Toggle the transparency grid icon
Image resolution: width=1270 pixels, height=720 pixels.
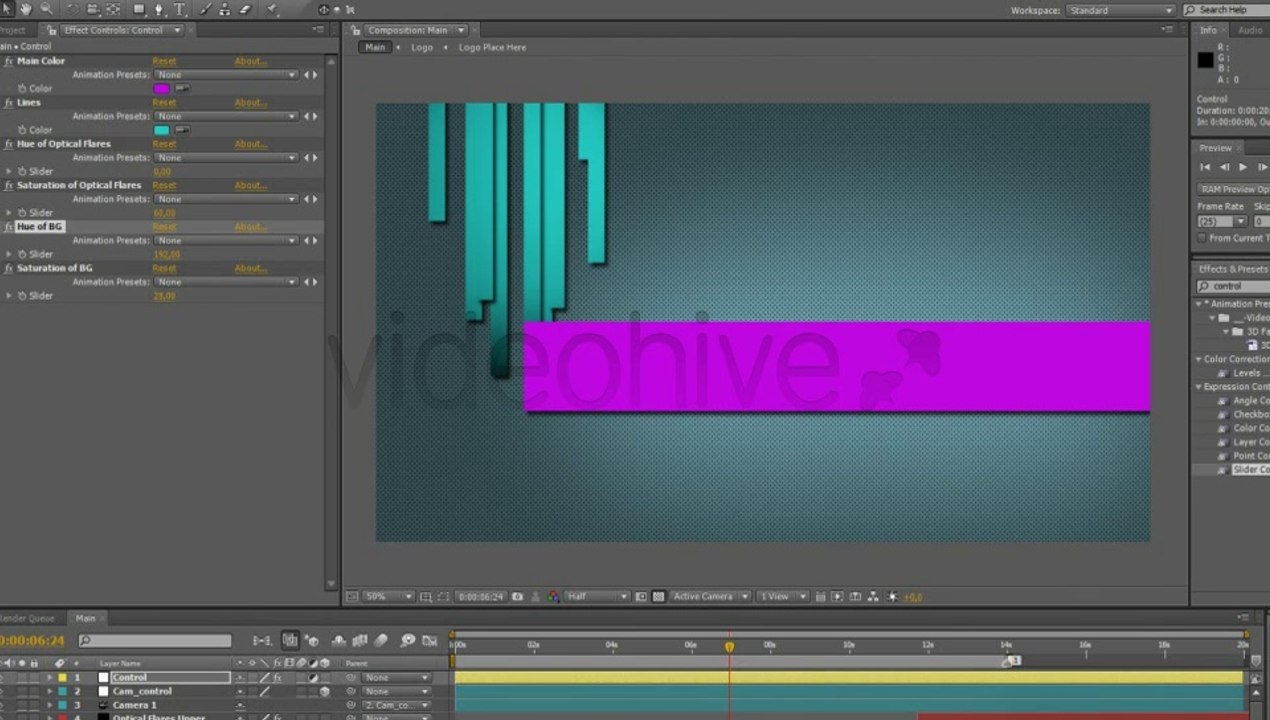click(x=659, y=596)
